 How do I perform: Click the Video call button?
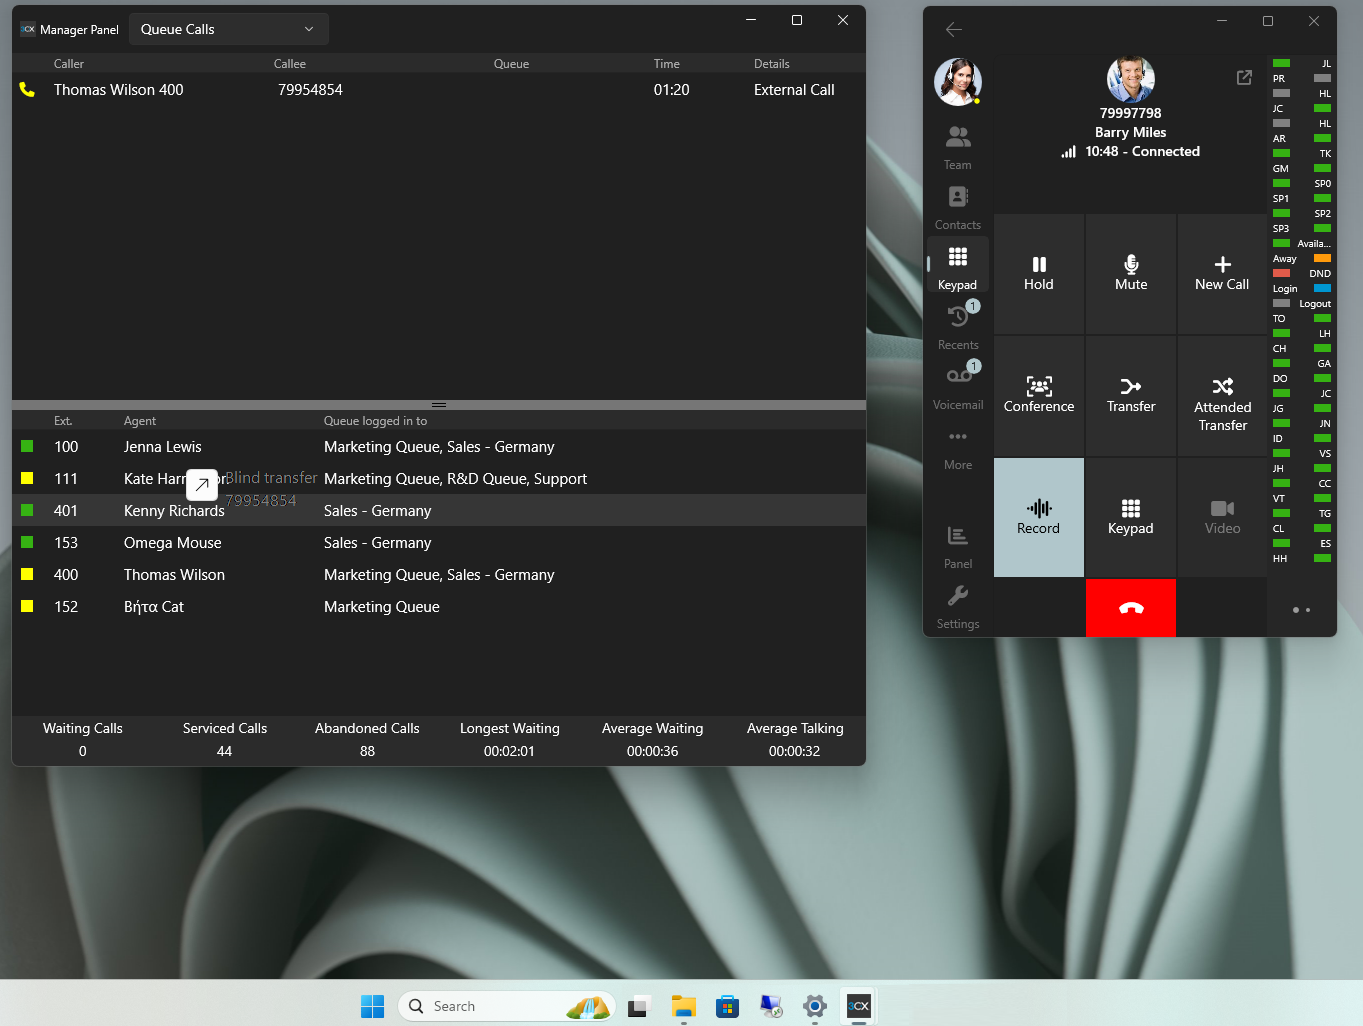1222,517
